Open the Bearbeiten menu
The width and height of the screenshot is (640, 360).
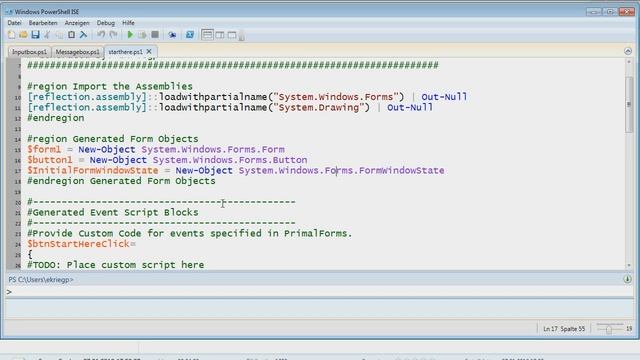(43, 23)
